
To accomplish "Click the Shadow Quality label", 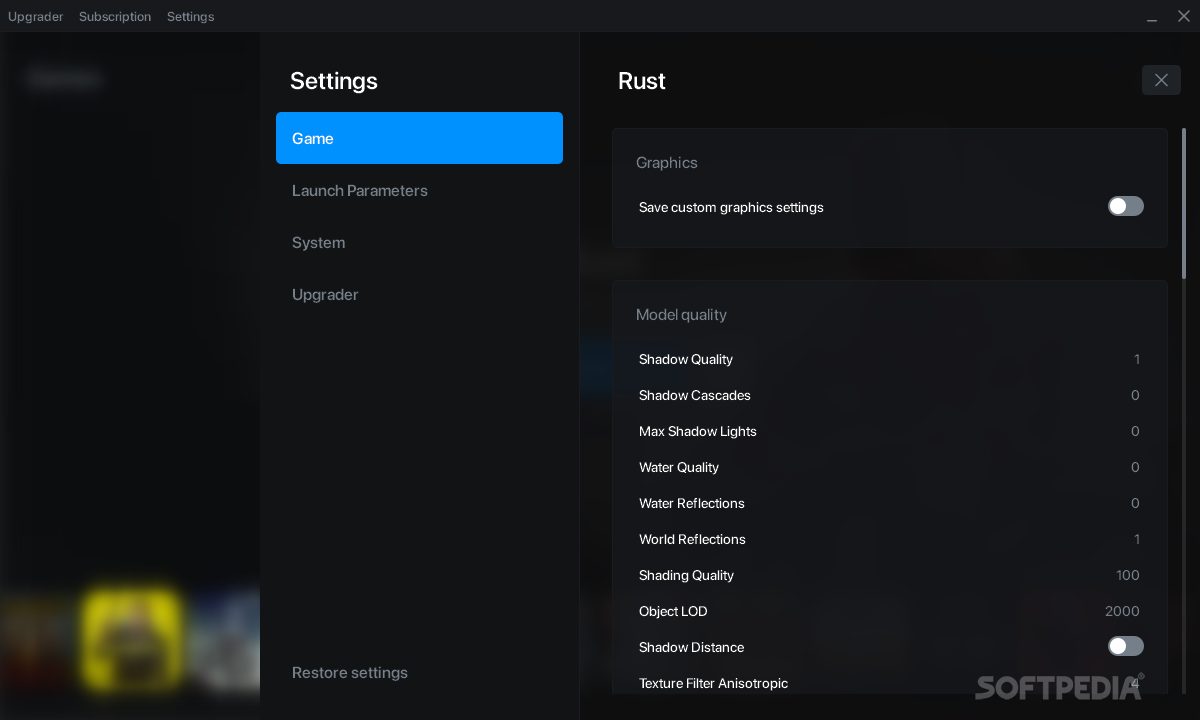I will 686,359.
